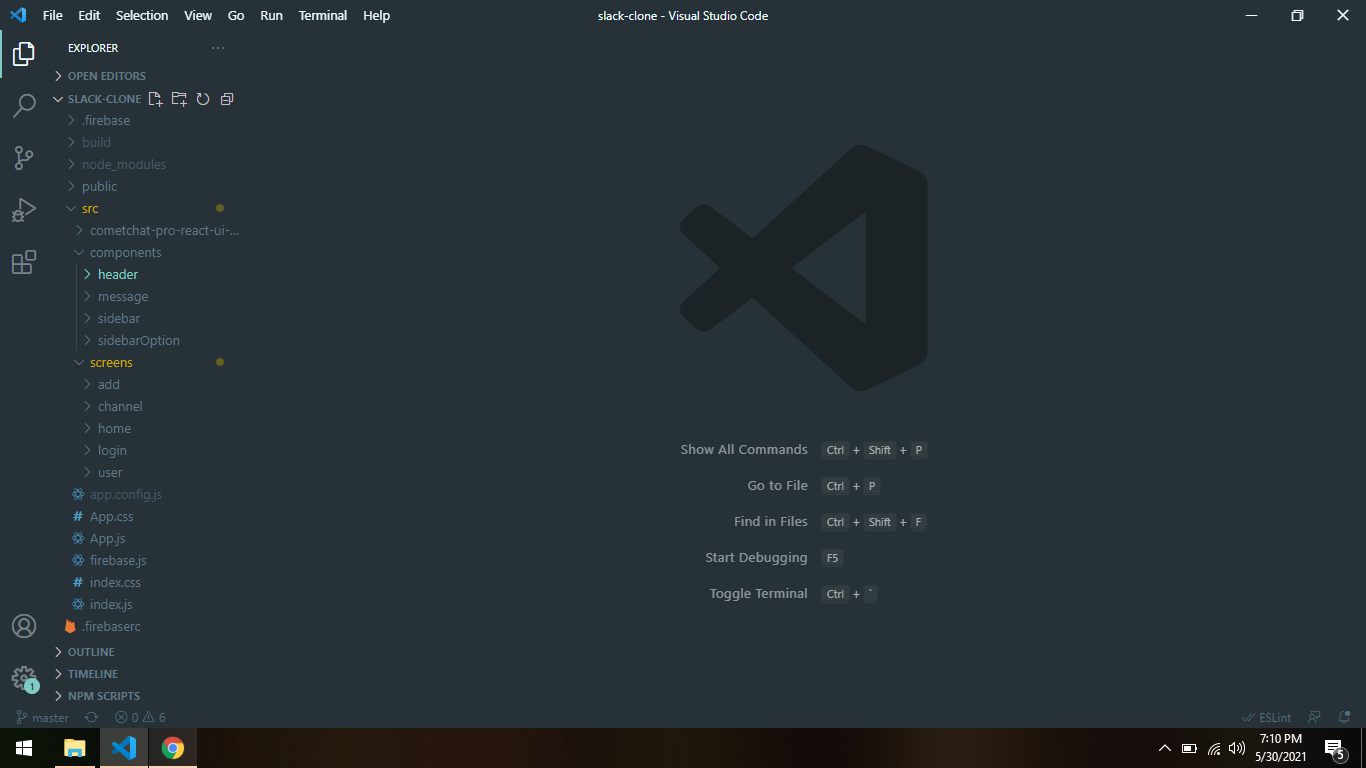Open the Edit menu

coord(89,15)
